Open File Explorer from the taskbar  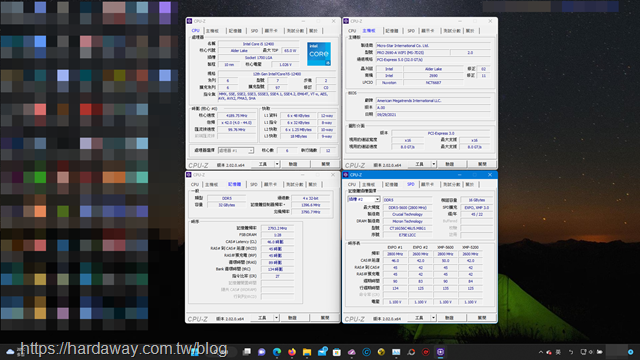click(x=307, y=352)
